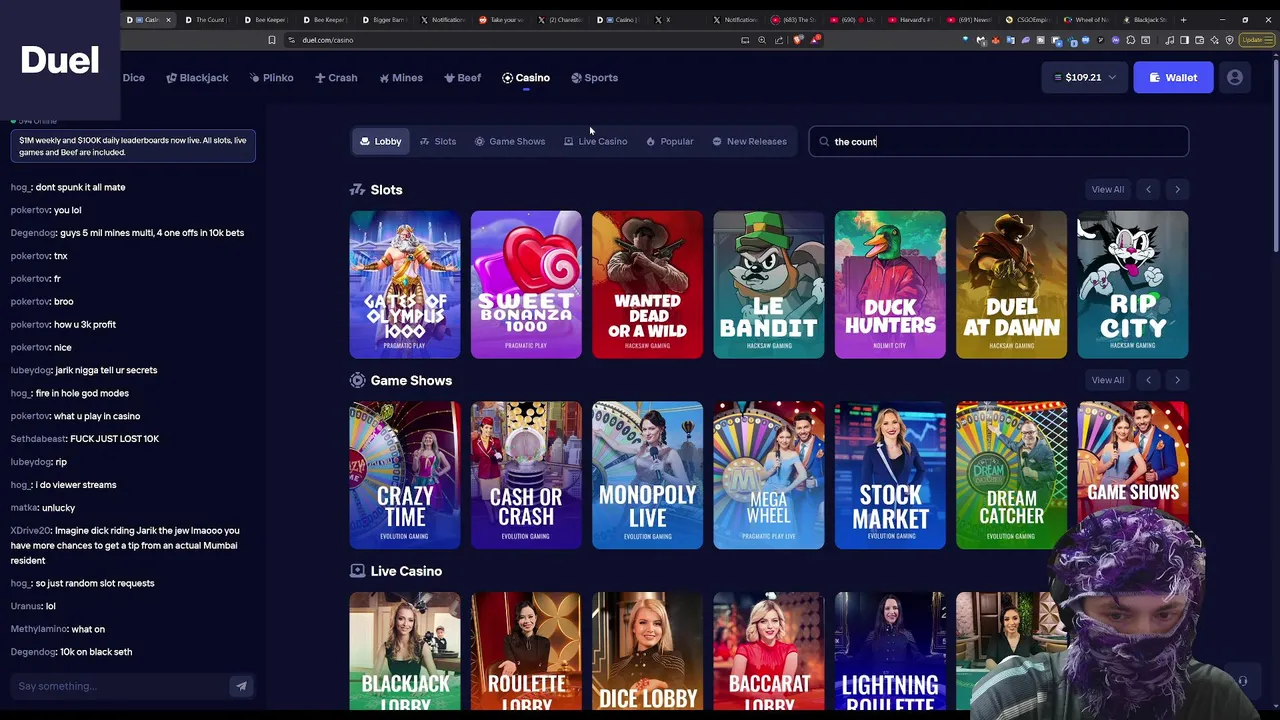
Task: Open the Crazy Time game show
Action: 405,475
